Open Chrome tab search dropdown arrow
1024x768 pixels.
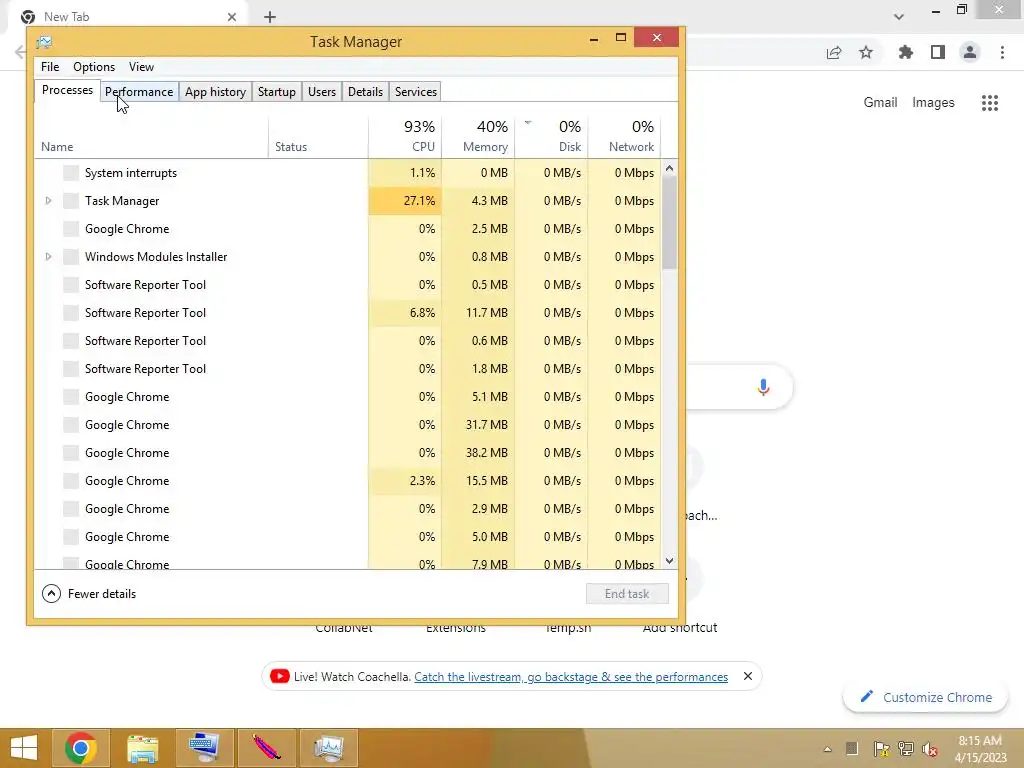899,16
